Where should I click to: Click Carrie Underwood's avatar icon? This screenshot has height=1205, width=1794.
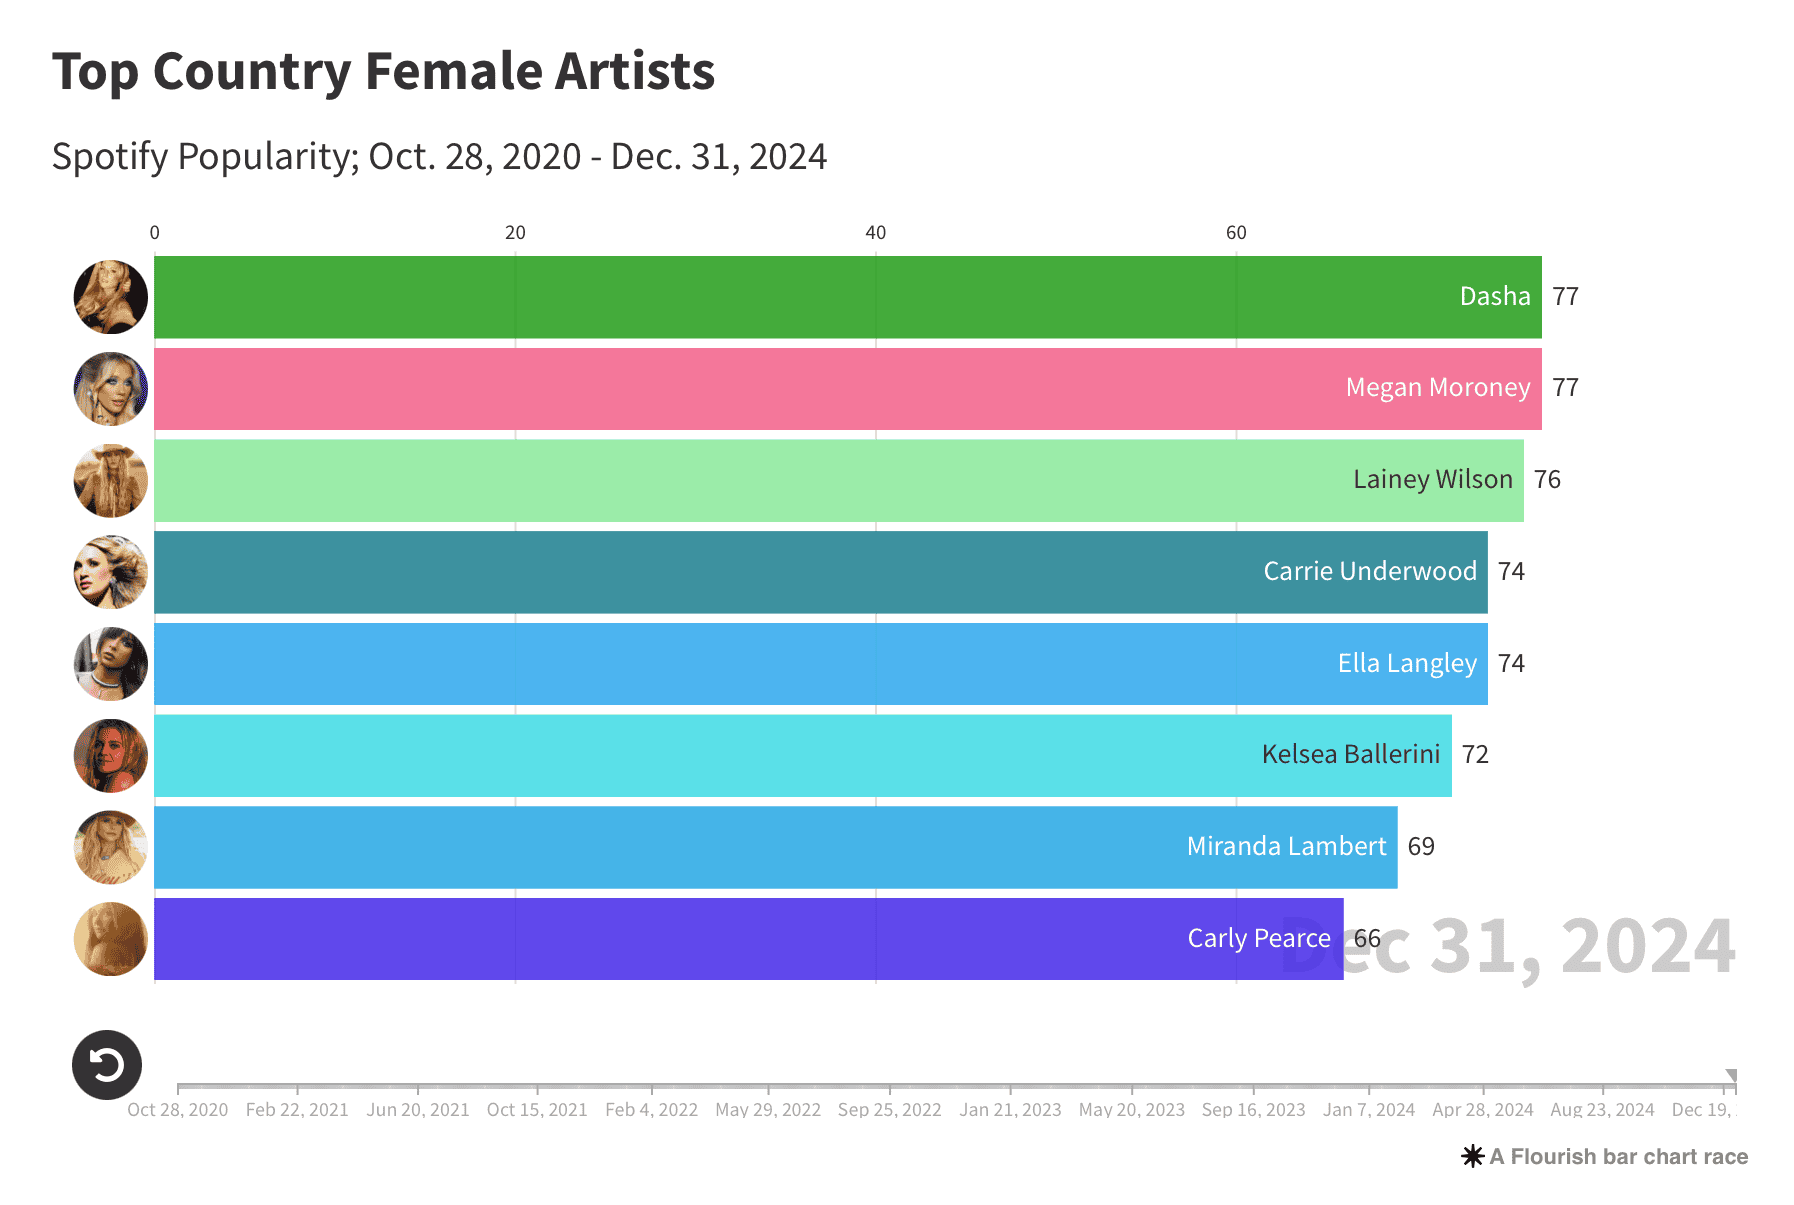pos(110,572)
